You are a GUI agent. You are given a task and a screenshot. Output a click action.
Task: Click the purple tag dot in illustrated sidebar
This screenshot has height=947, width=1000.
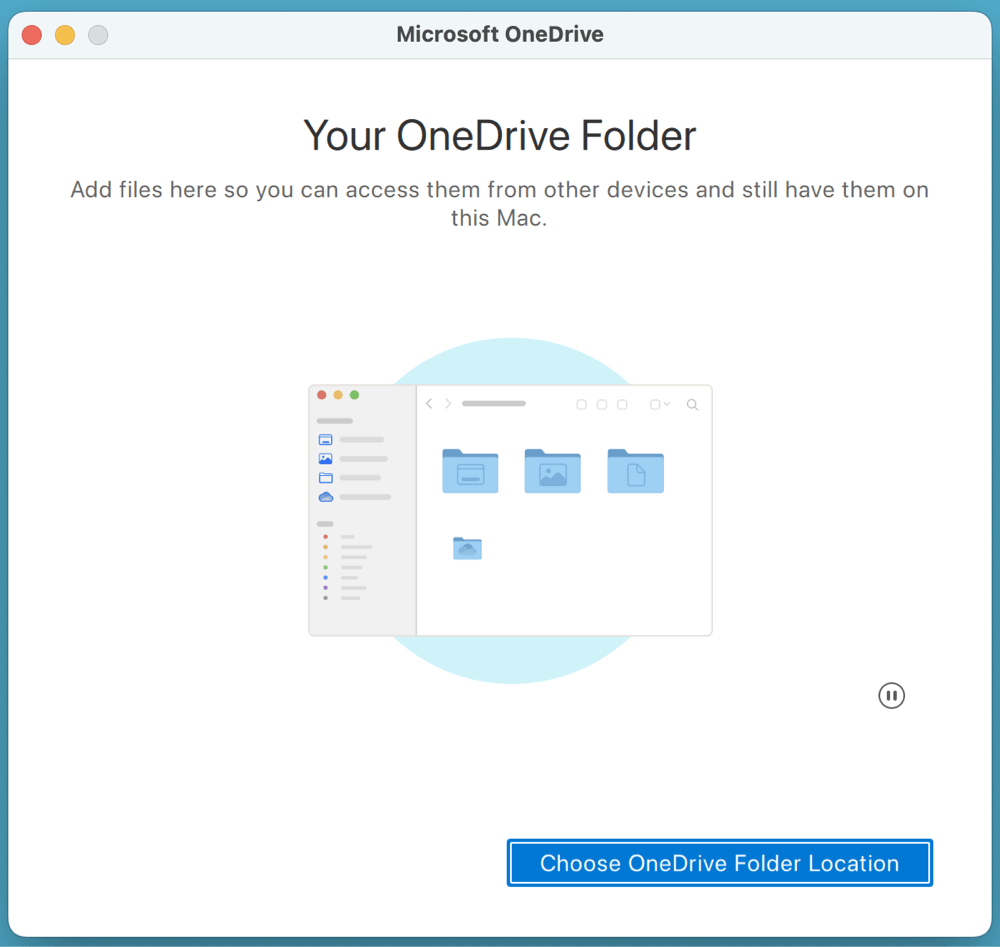coord(325,588)
